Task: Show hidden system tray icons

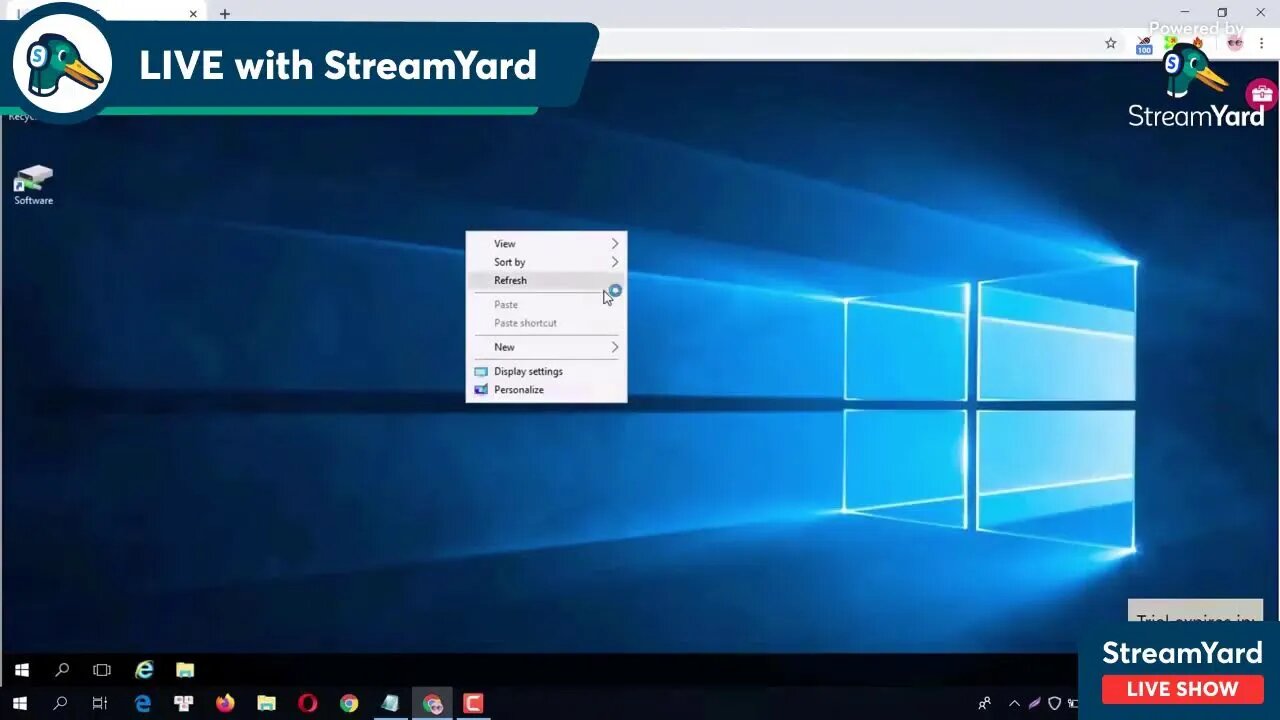Action: [x=1014, y=703]
